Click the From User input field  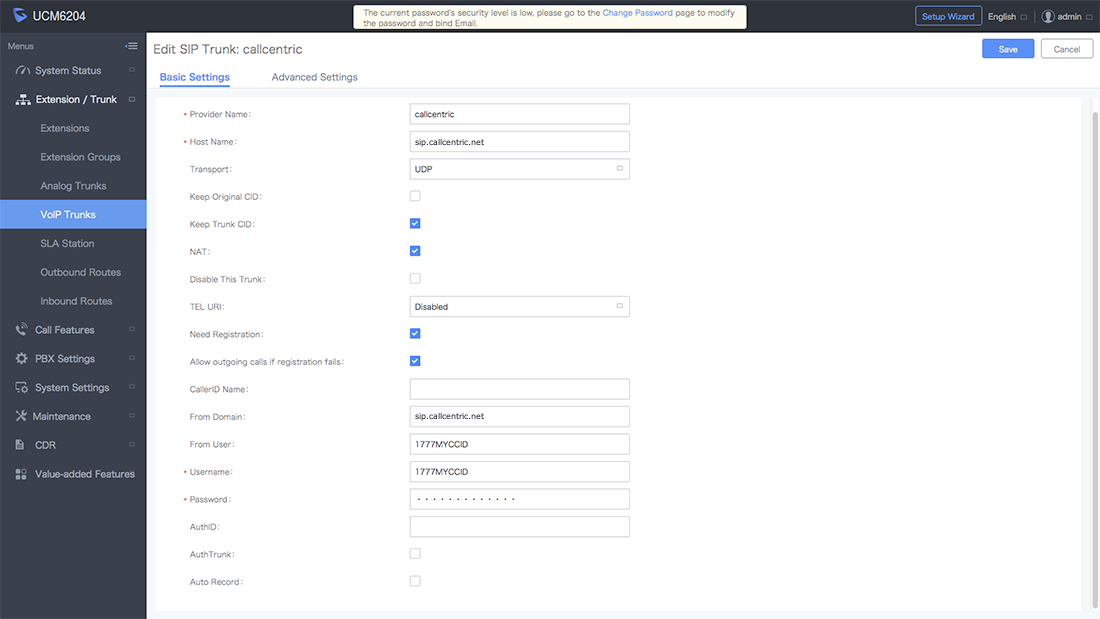click(519, 444)
